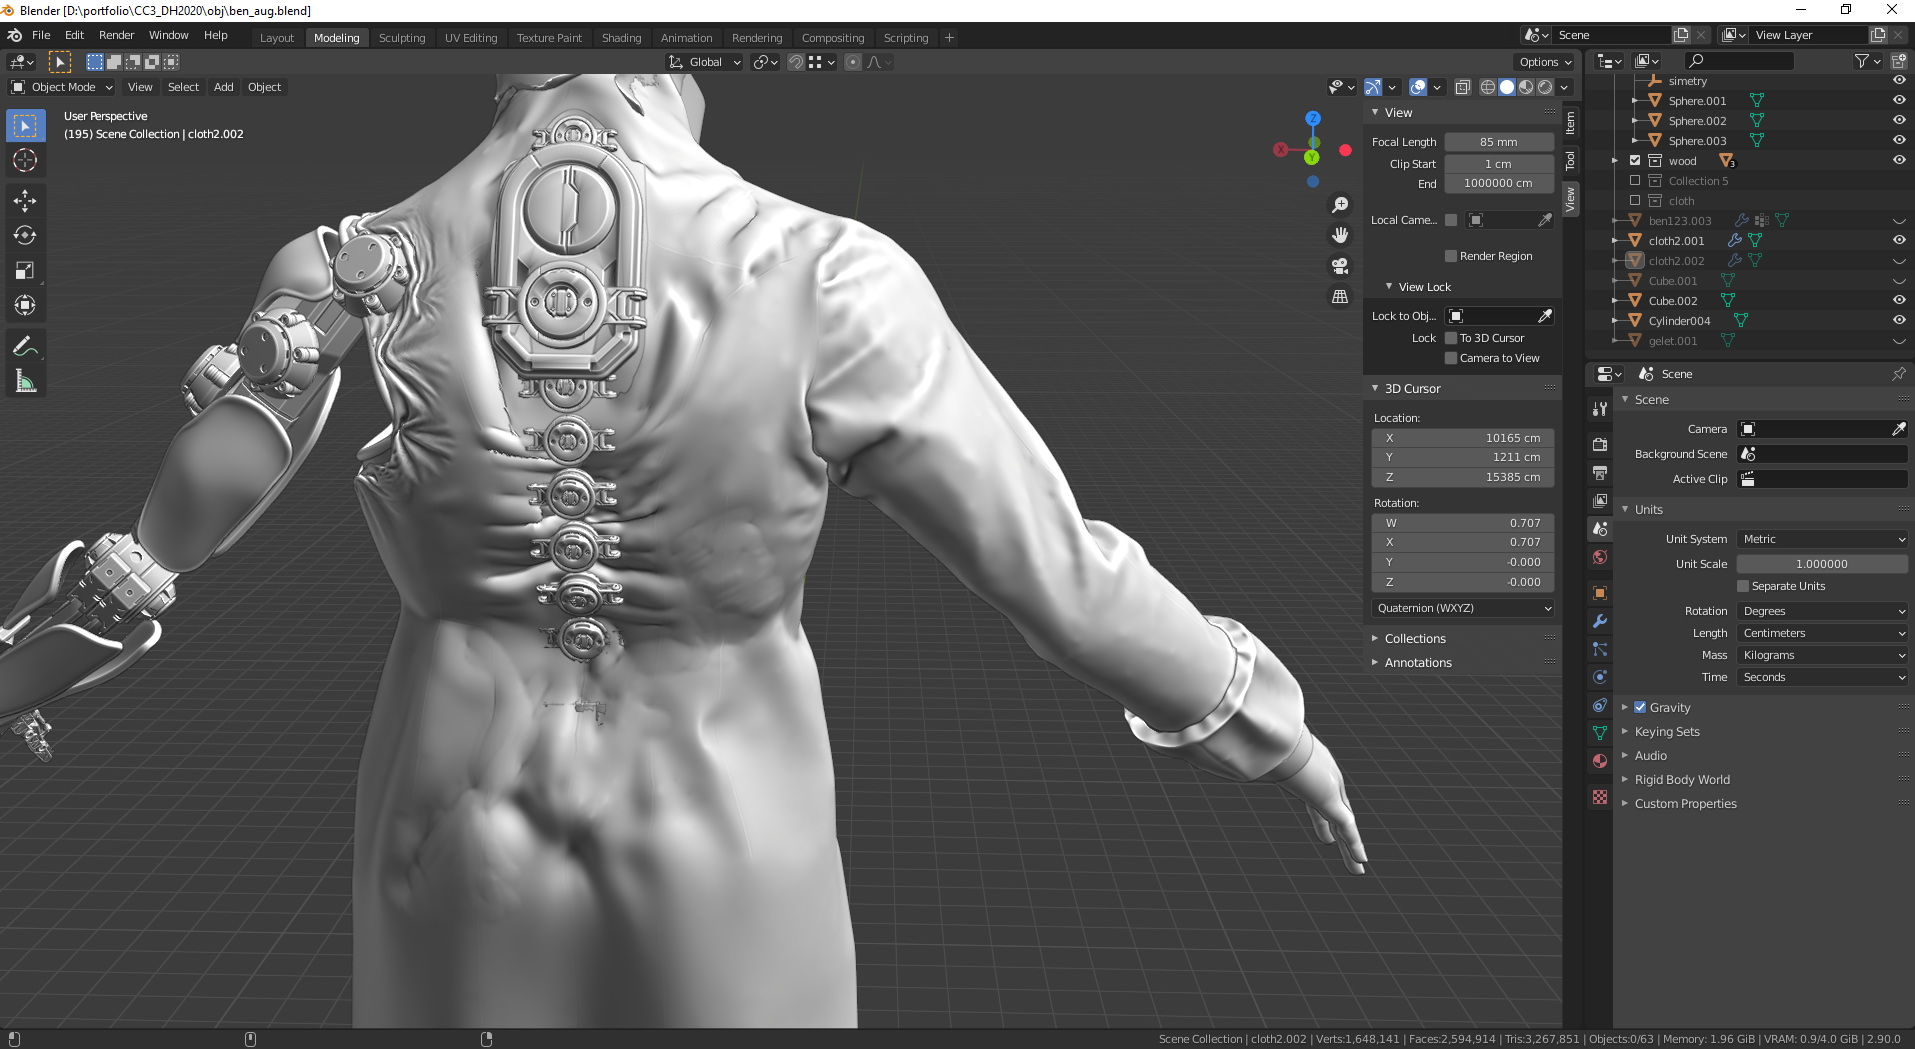Open the Material properties tab
1915x1049 pixels.
coord(1600,761)
